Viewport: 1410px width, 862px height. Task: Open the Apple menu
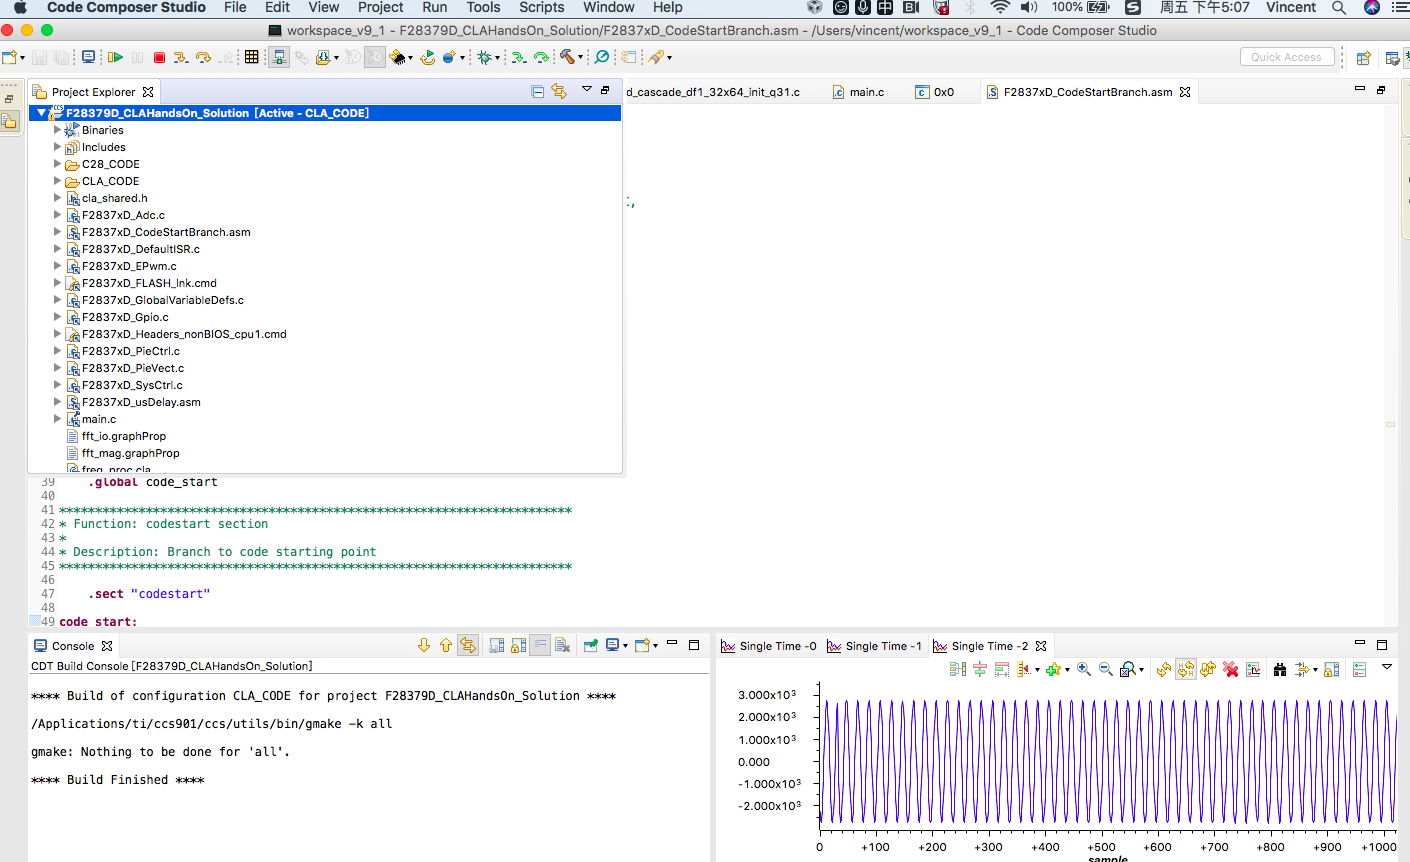[20, 8]
